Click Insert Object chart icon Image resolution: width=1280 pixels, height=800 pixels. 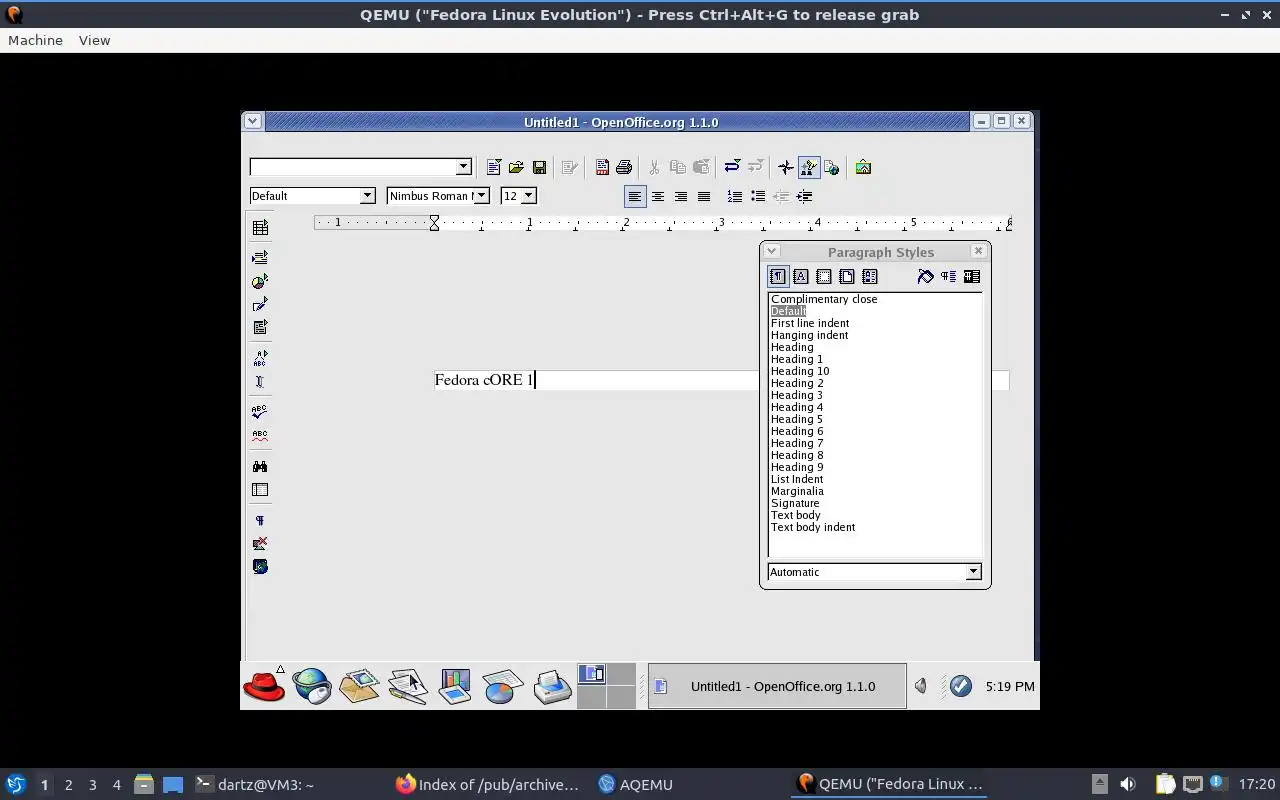[260, 281]
